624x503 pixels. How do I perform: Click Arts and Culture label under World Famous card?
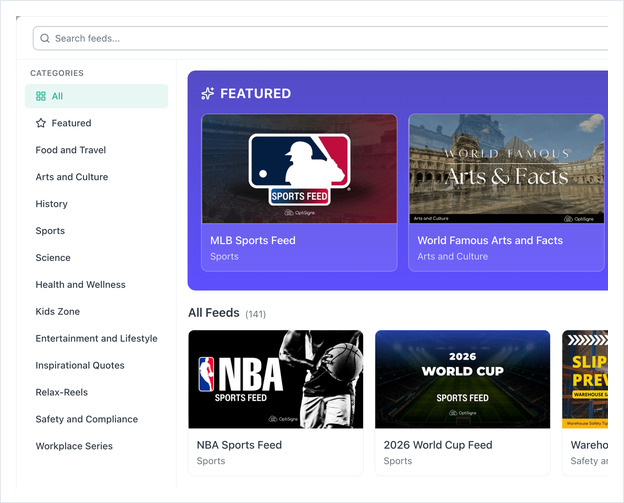point(452,257)
